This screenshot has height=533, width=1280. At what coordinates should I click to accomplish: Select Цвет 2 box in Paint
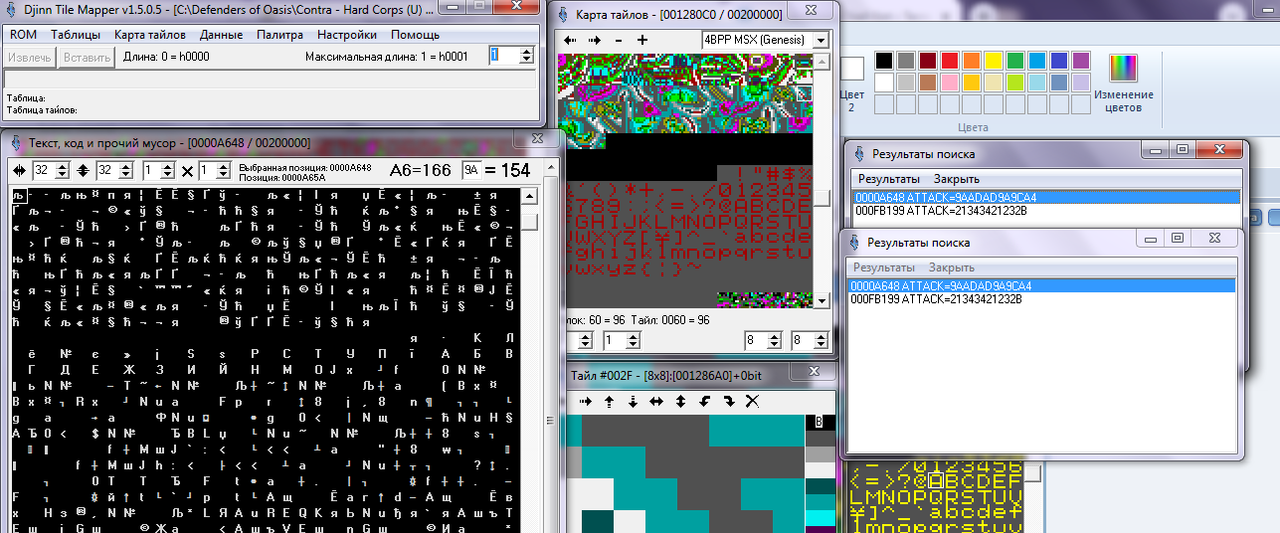[852, 84]
